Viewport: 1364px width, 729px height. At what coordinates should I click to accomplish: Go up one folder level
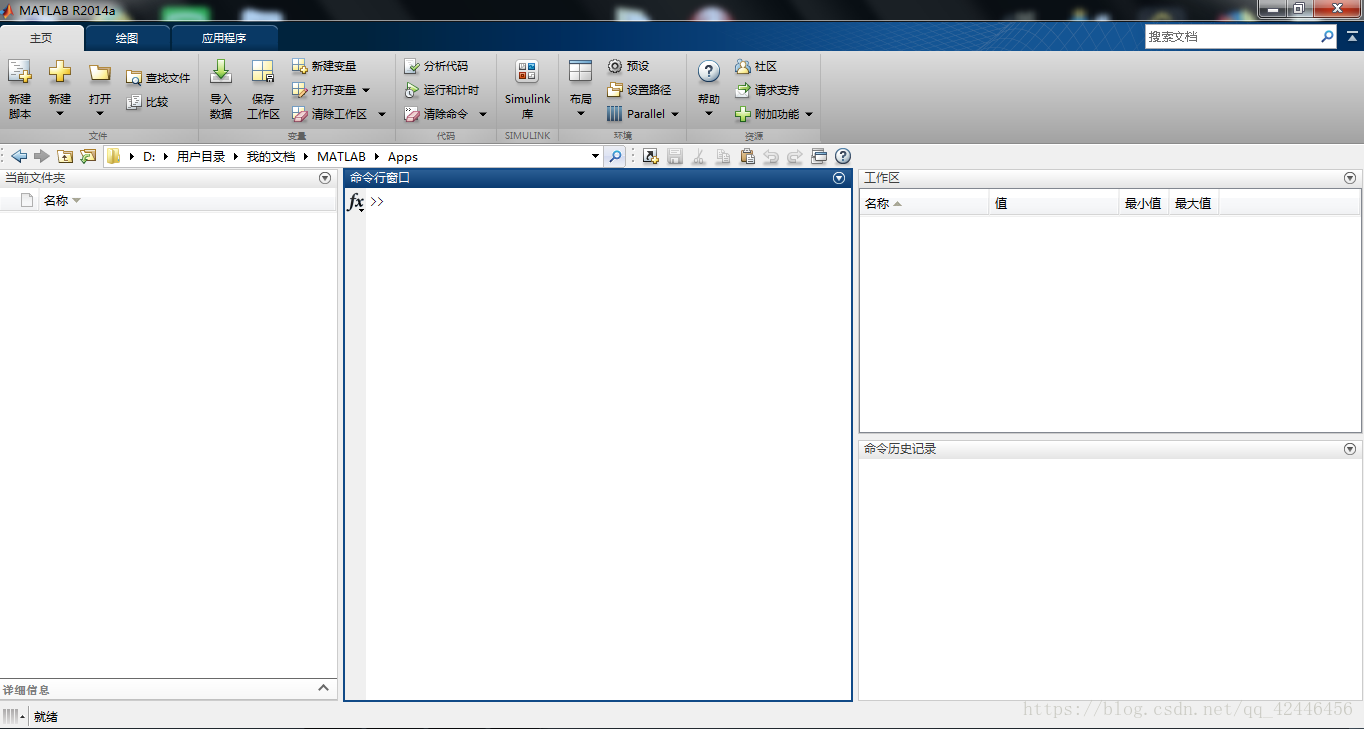(65, 156)
